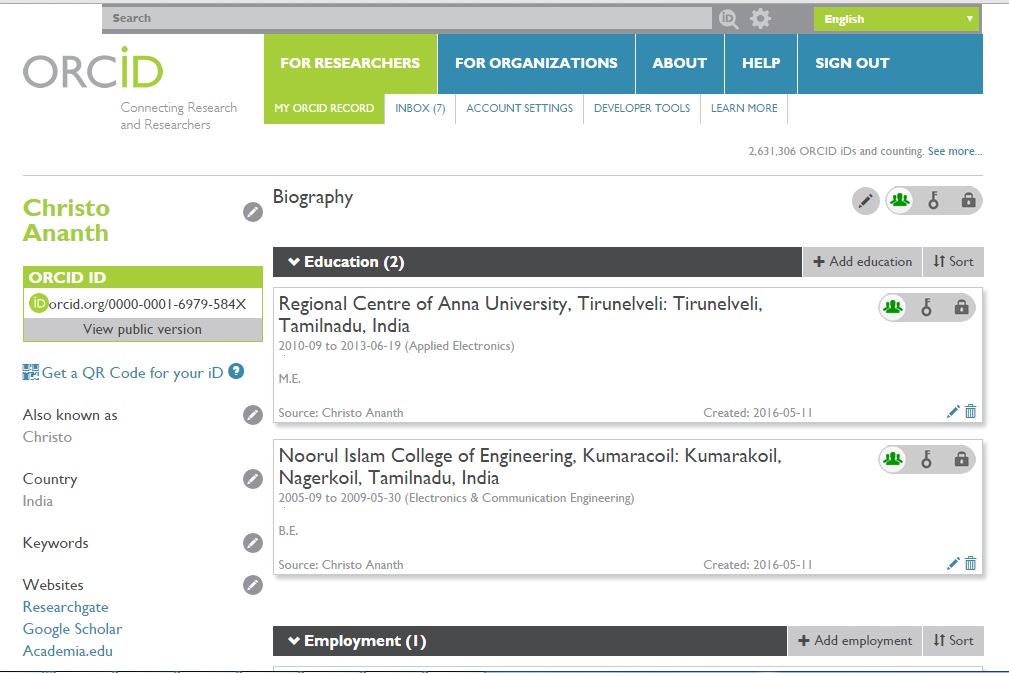The image size is (1009, 673).
Task: Click the ORCID logo
Action: 93,68
